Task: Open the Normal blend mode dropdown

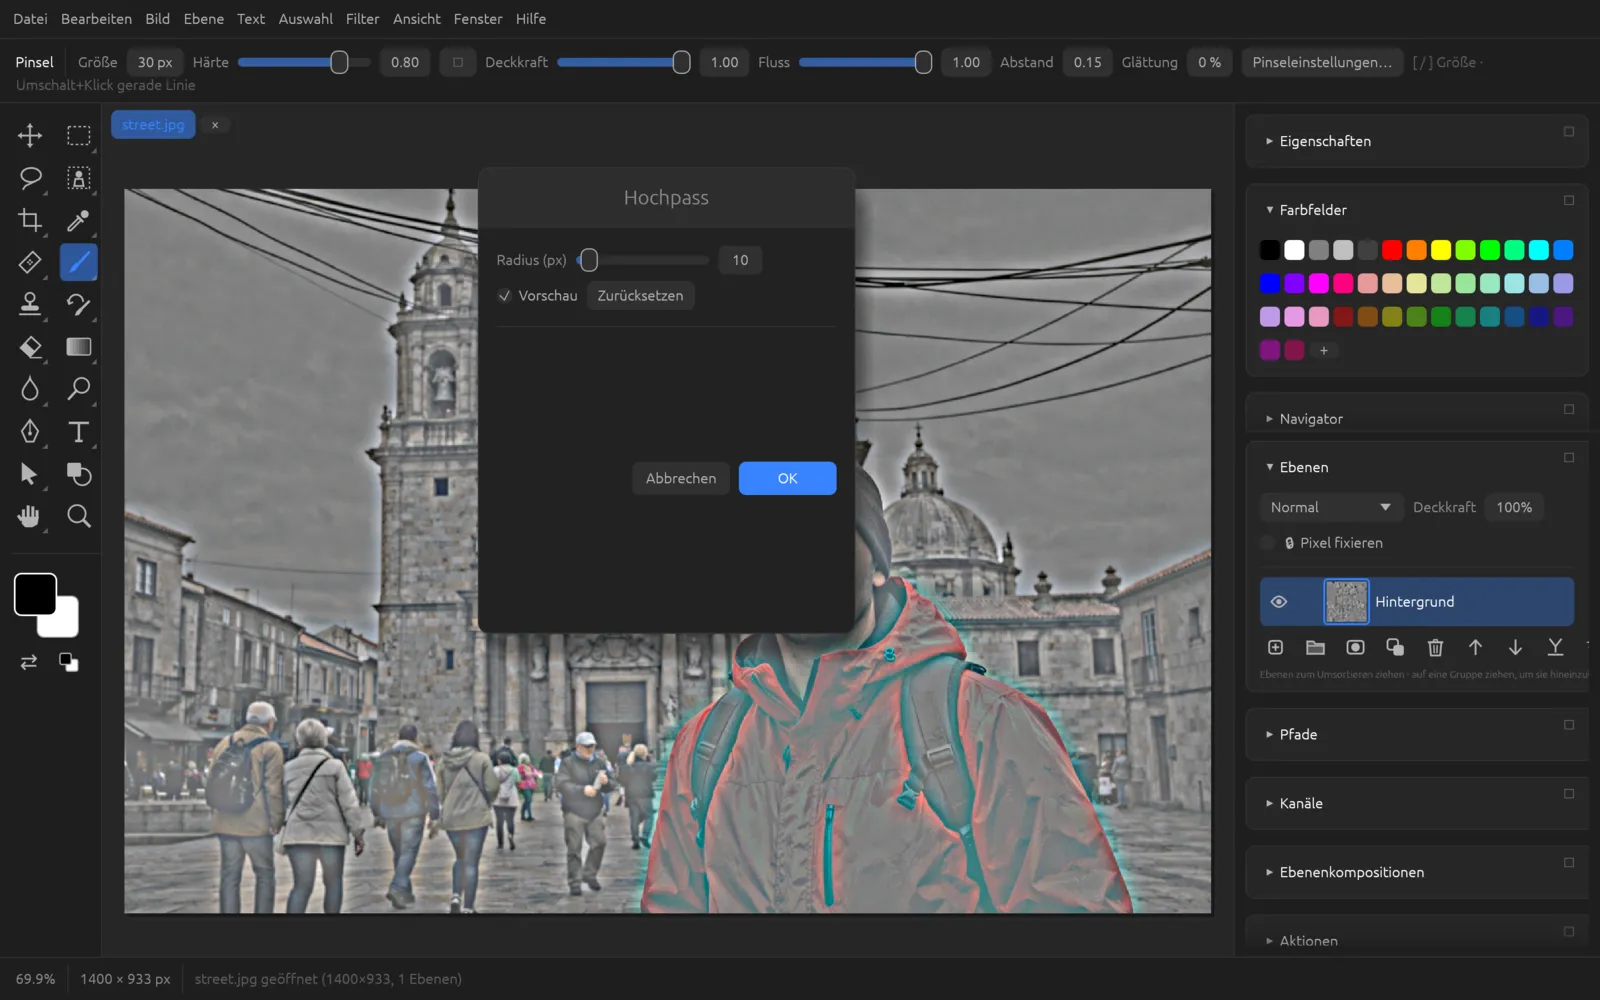Action: click(1330, 507)
